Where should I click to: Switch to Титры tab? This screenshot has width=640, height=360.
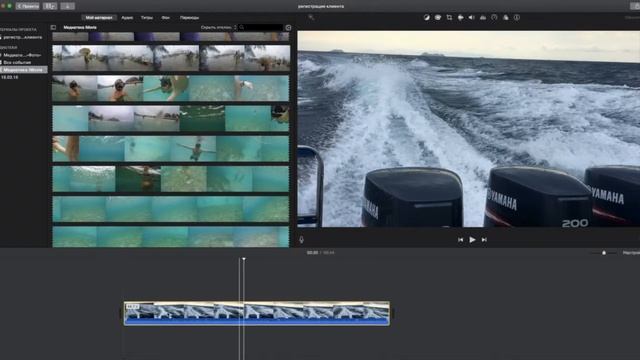147,18
